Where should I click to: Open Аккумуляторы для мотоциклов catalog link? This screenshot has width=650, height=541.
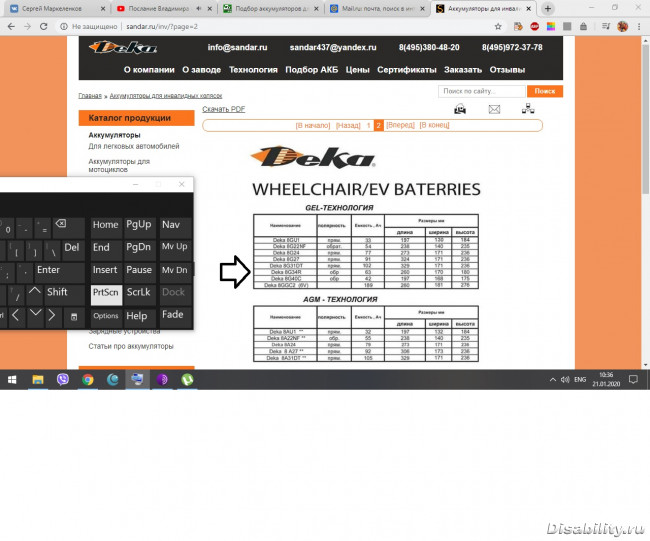[119, 165]
